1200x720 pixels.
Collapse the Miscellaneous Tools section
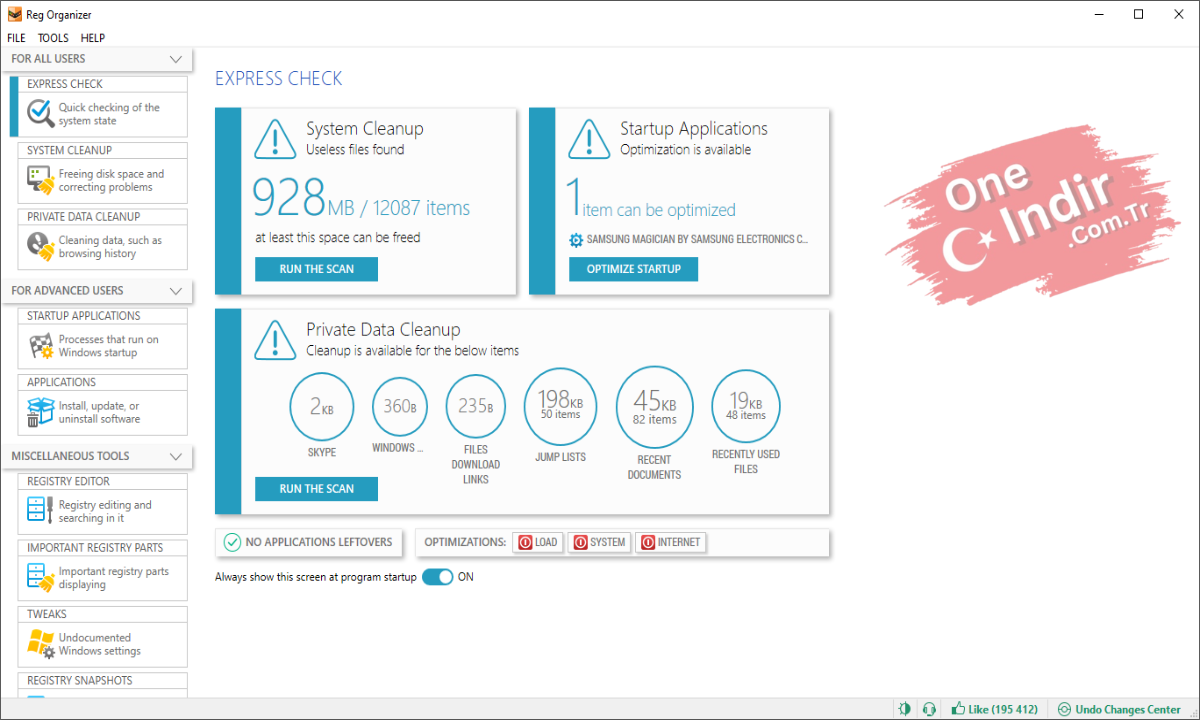[x=176, y=456]
